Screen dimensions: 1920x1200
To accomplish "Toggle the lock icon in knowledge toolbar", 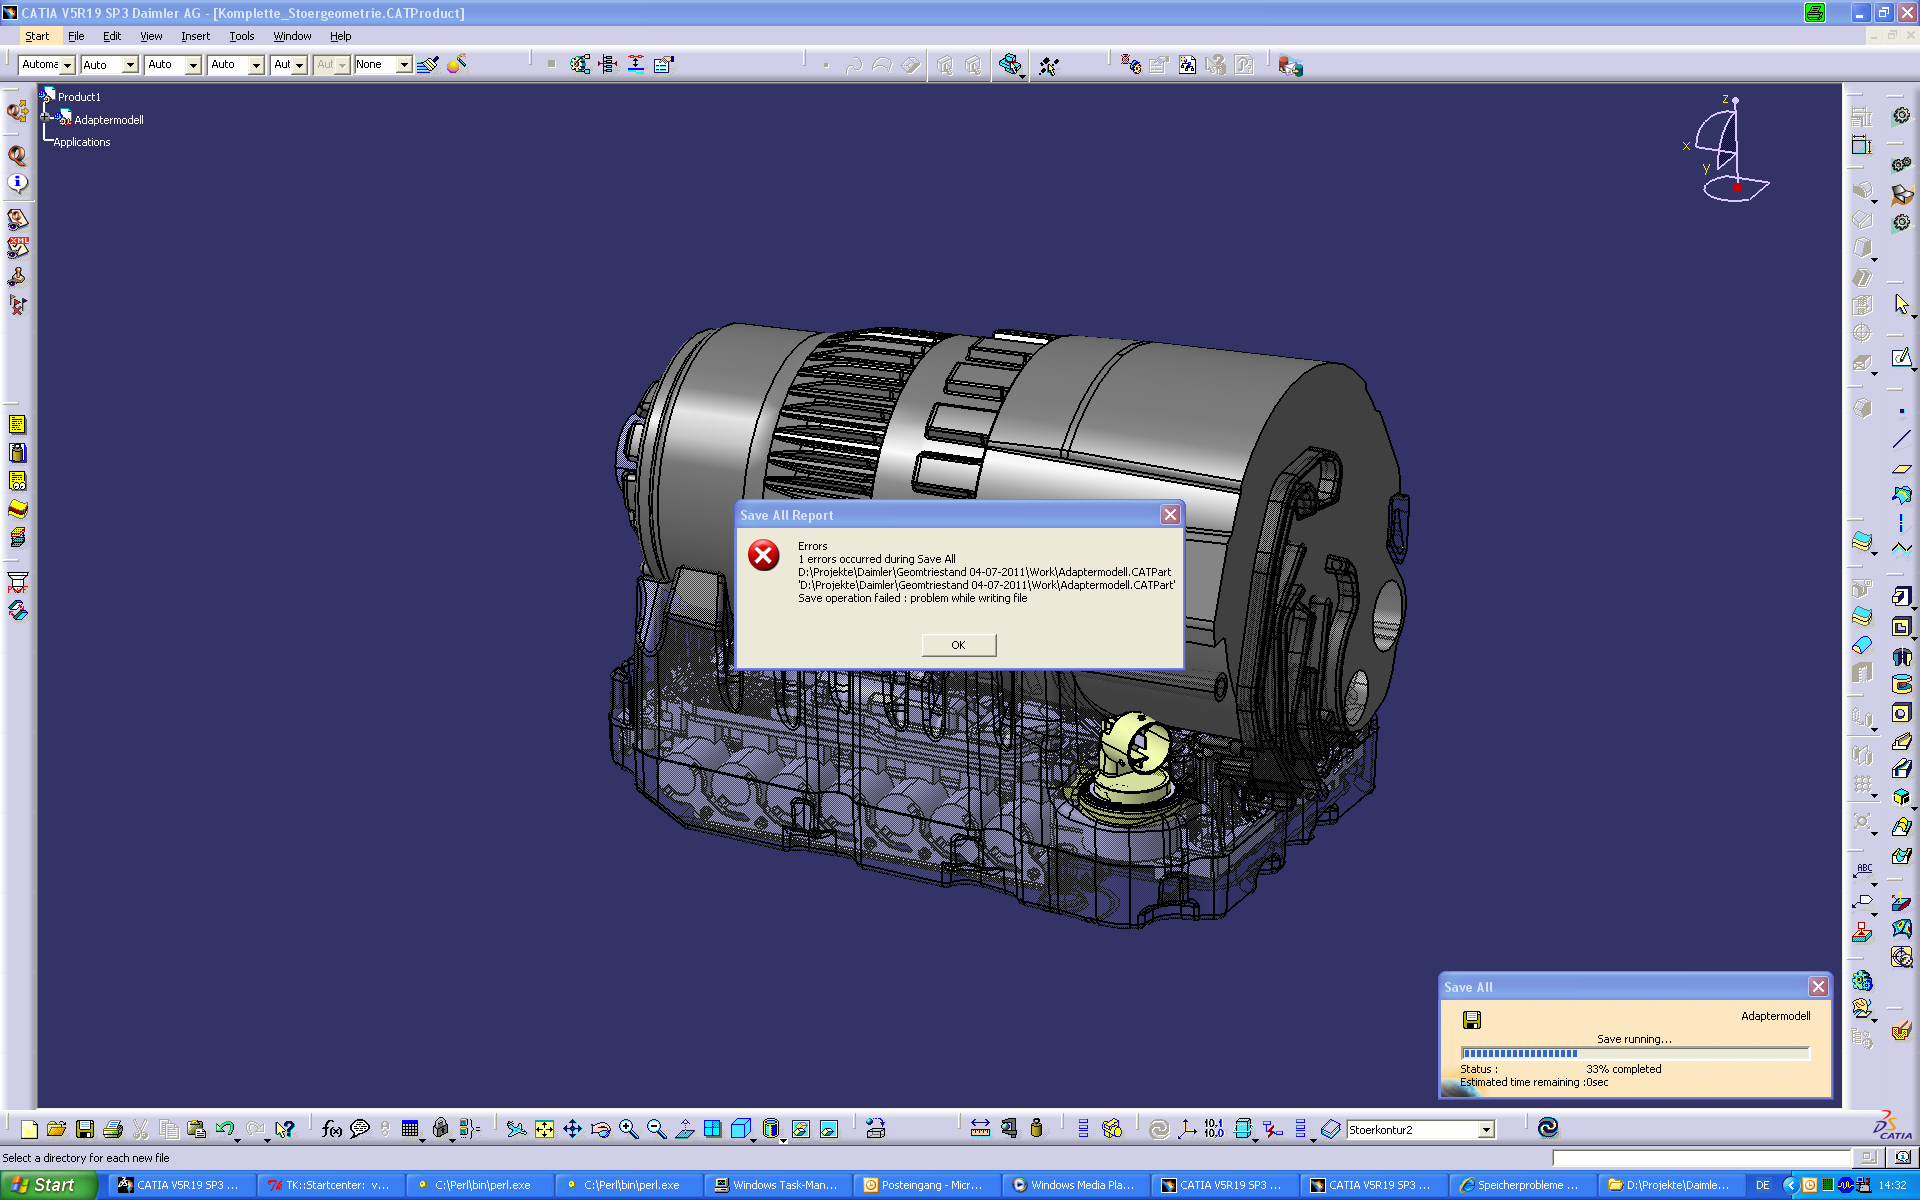I will [x=440, y=1129].
